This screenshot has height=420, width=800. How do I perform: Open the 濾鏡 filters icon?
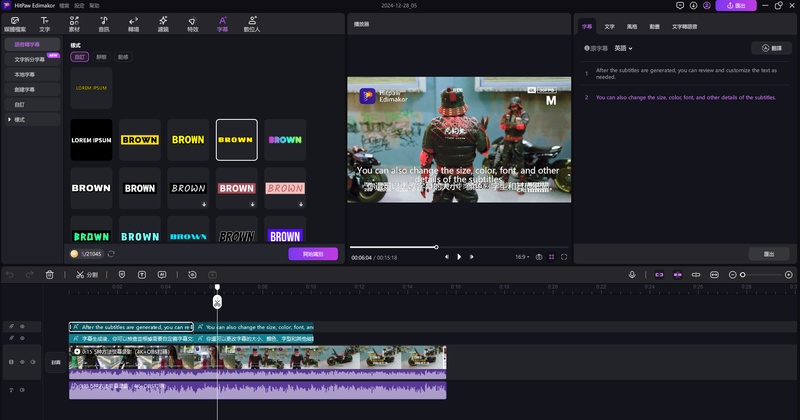[x=163, y=23]
